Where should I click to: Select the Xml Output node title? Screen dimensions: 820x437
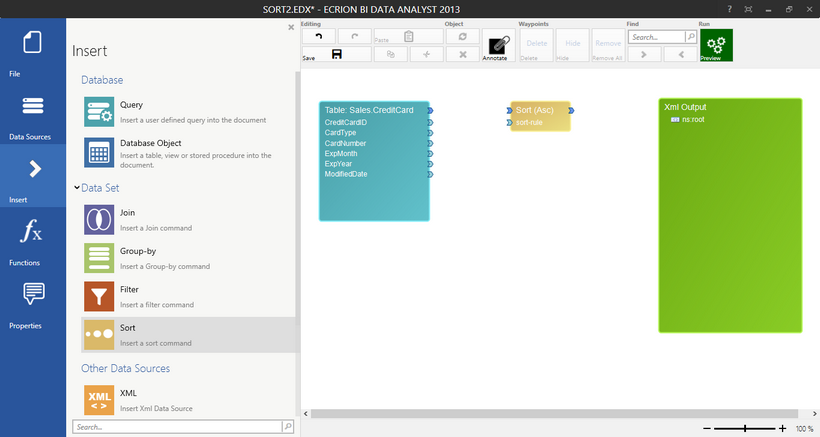[685, 107]
